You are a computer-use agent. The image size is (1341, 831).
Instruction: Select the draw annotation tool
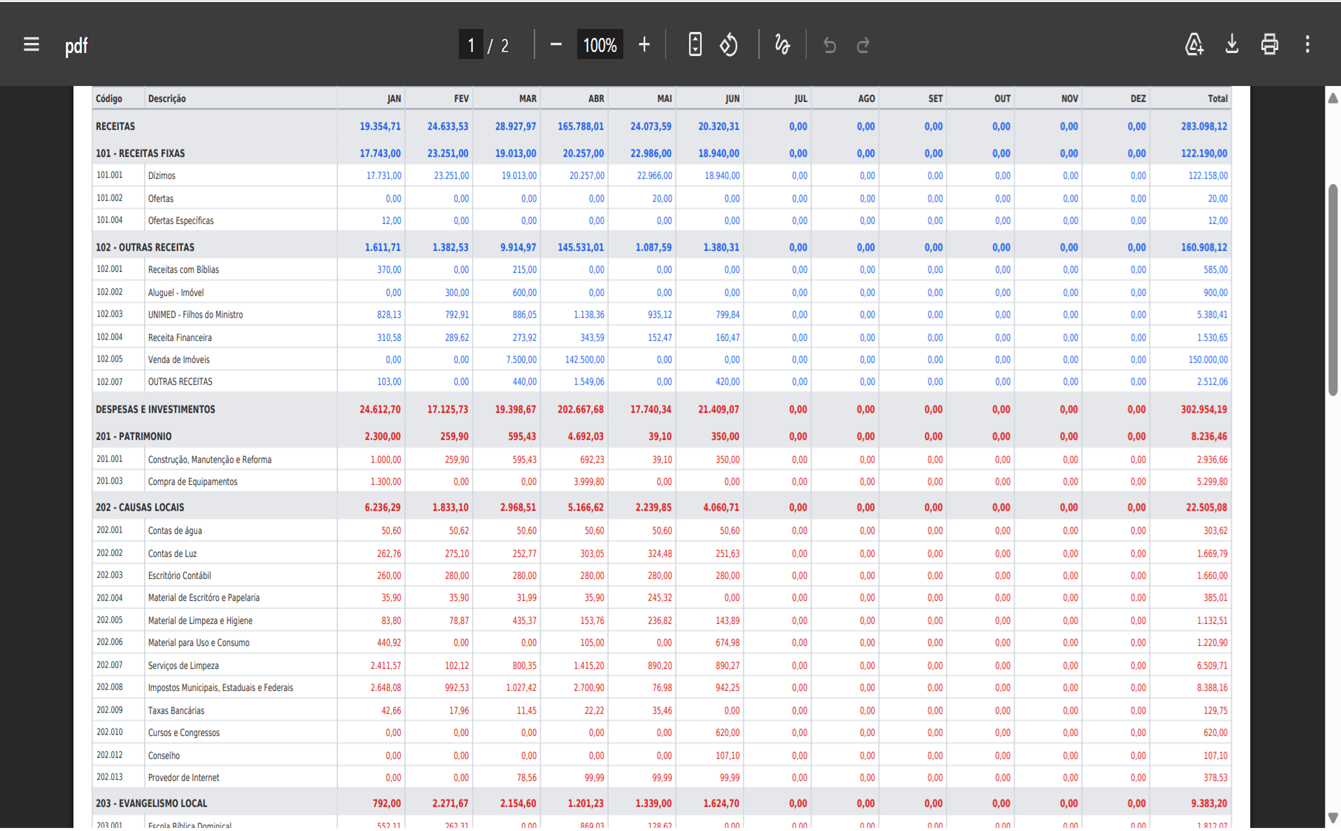click(x=782, y=45)
